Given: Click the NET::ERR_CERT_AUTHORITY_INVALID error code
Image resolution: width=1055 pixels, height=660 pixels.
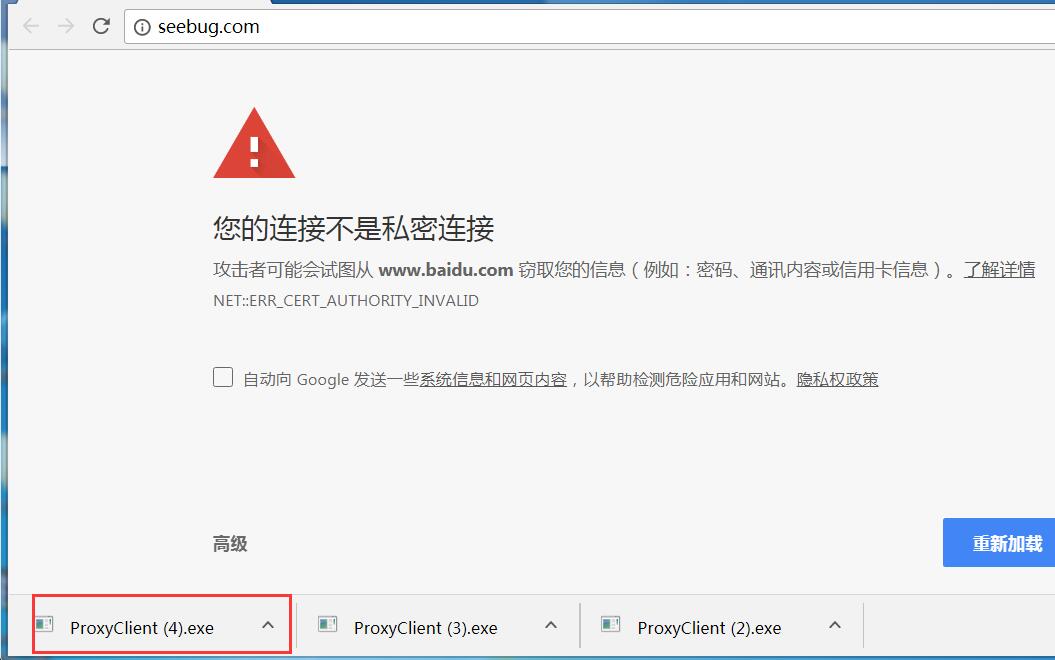Looking at the screenshot, I should pos(346,300).
